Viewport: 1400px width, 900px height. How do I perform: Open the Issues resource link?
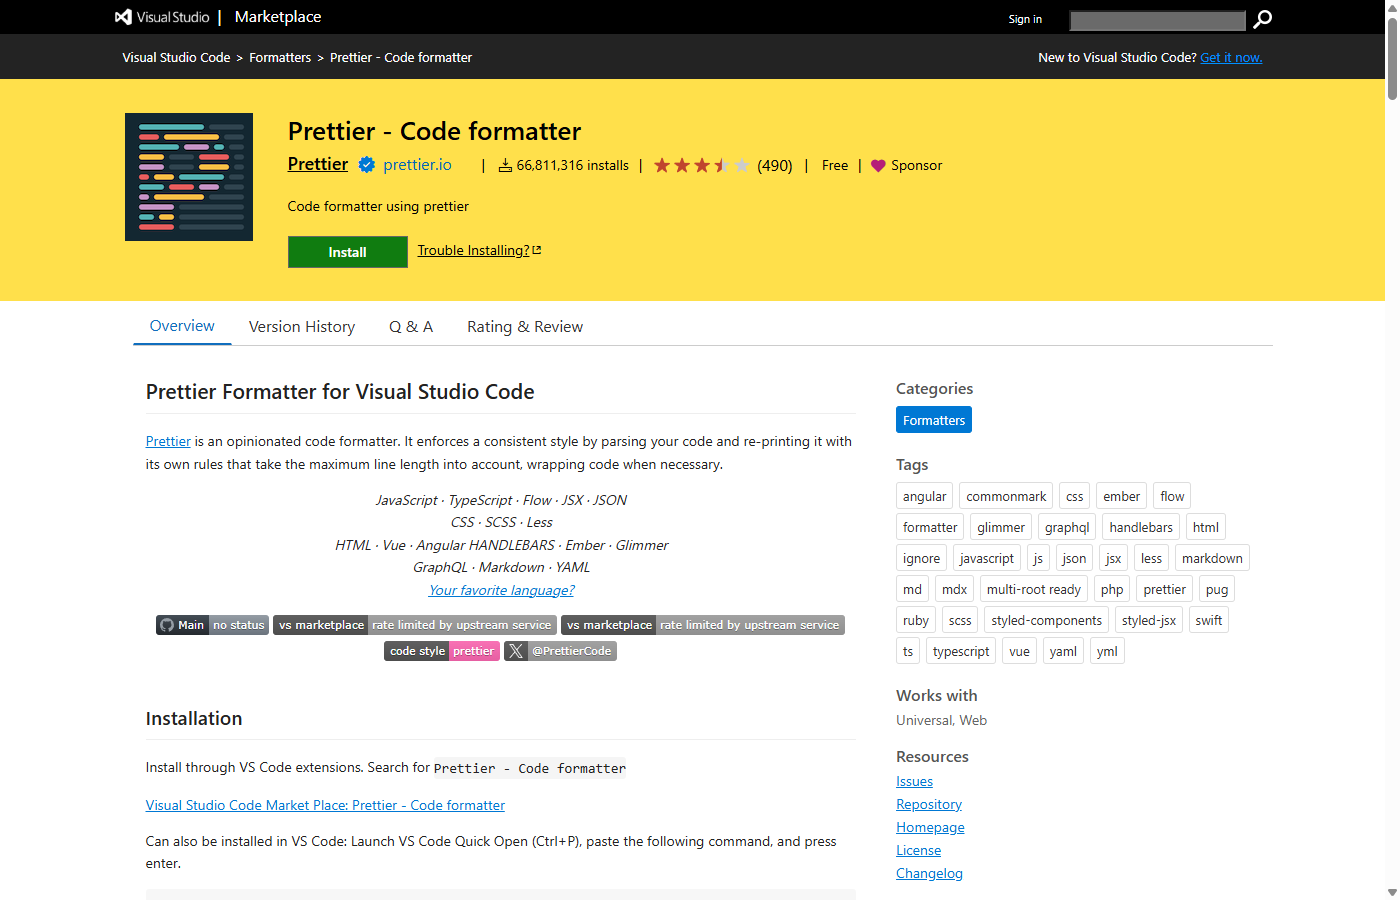914,781
